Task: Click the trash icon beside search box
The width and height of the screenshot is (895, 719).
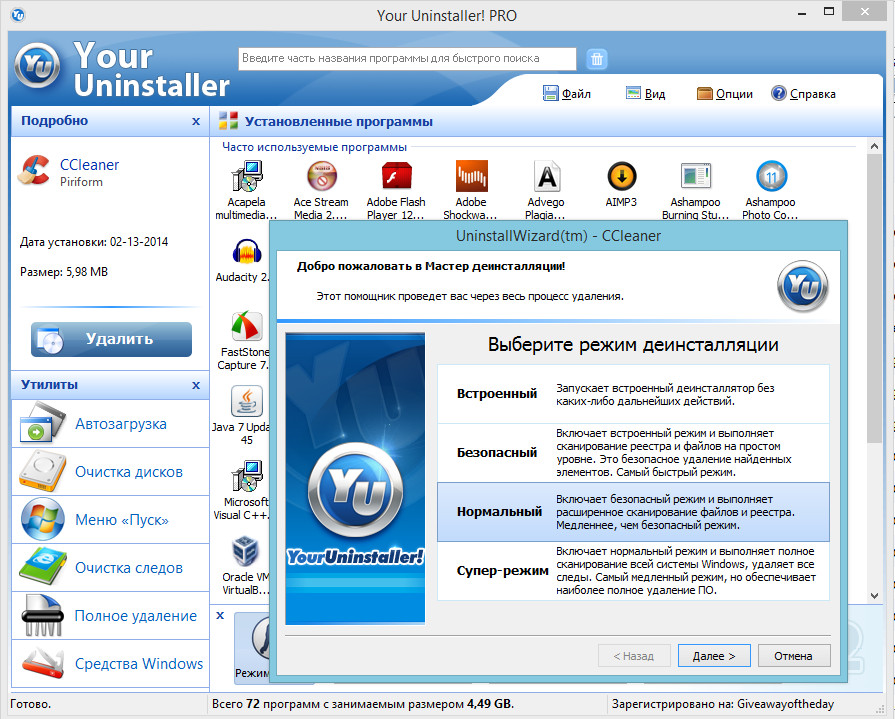Action: (x=596, y=59)
